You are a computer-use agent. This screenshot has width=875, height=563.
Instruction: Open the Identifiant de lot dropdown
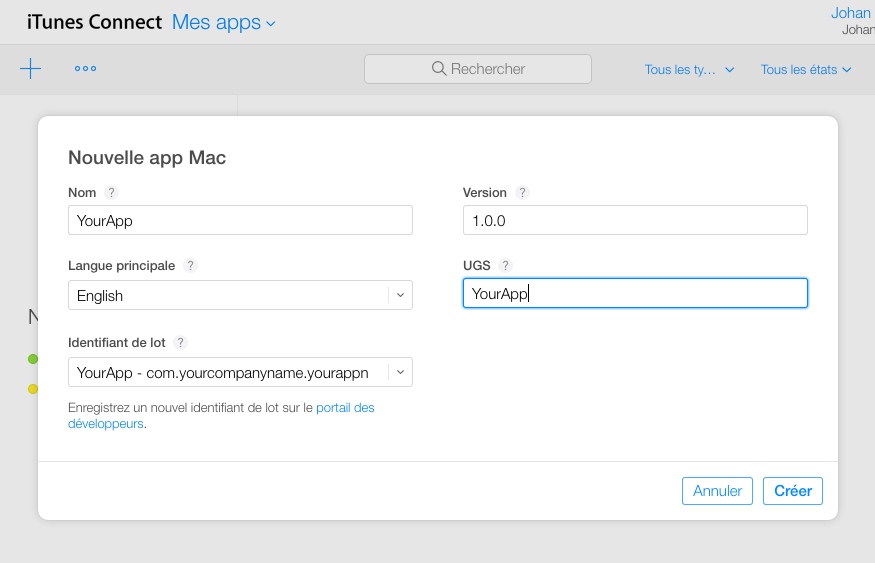click(x=400, y=372)
